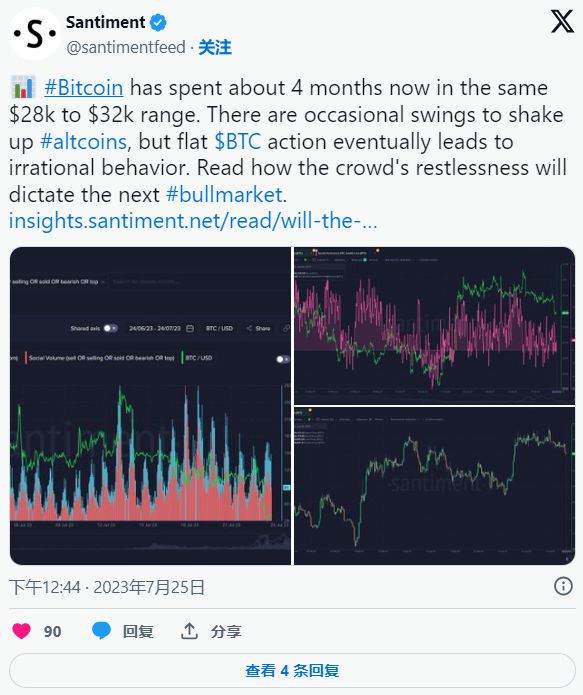The height and width of the screenshot is (695, 583).
Task: Click the blue verified badge
Action: 158,23
